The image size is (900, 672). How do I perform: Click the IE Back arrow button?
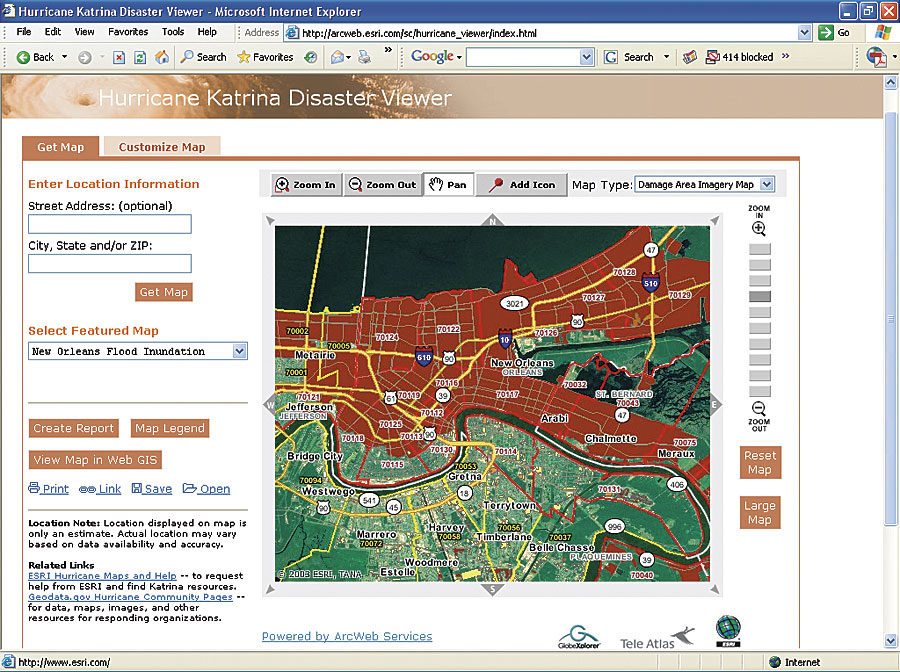pyautogui.click(x=36, y=57)
